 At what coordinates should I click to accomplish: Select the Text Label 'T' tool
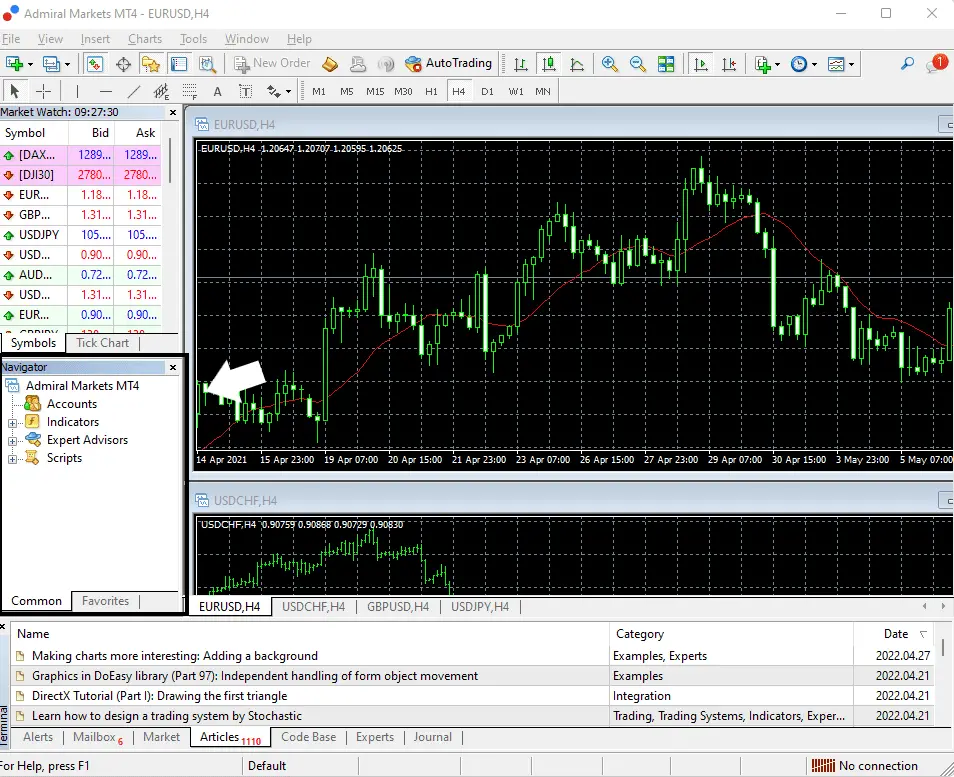(x=245, y=91)
